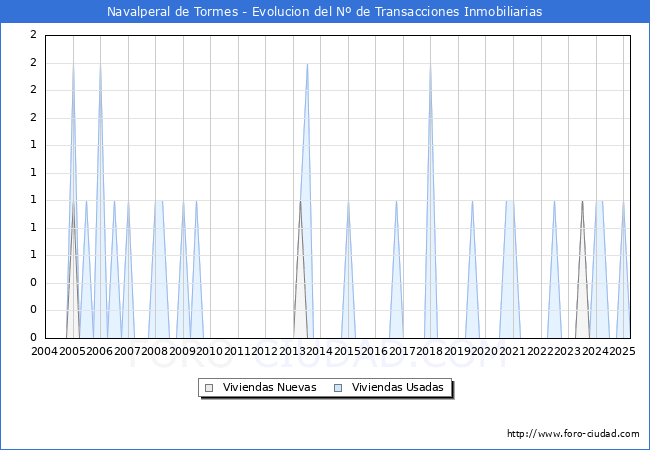Click the Viviendas Nuevas legend swatch
The image size is (650, 450).
[209, 388]
